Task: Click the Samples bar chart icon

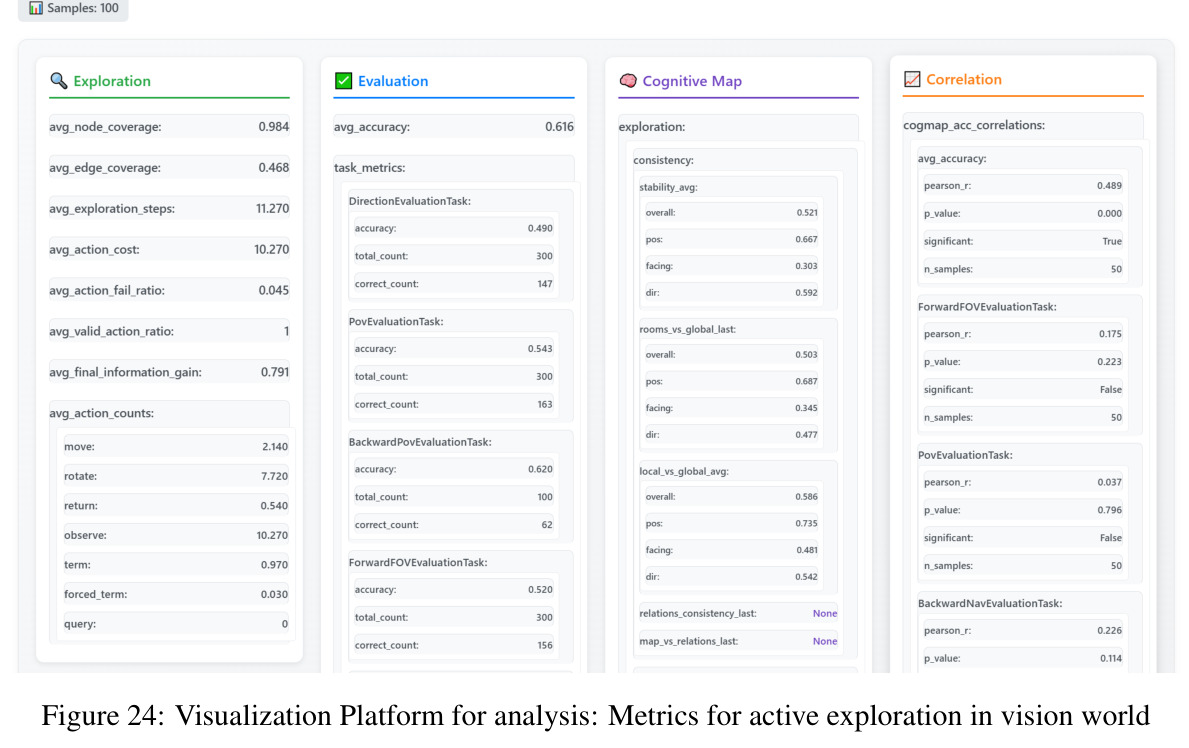Action: (x=36, y=8)
